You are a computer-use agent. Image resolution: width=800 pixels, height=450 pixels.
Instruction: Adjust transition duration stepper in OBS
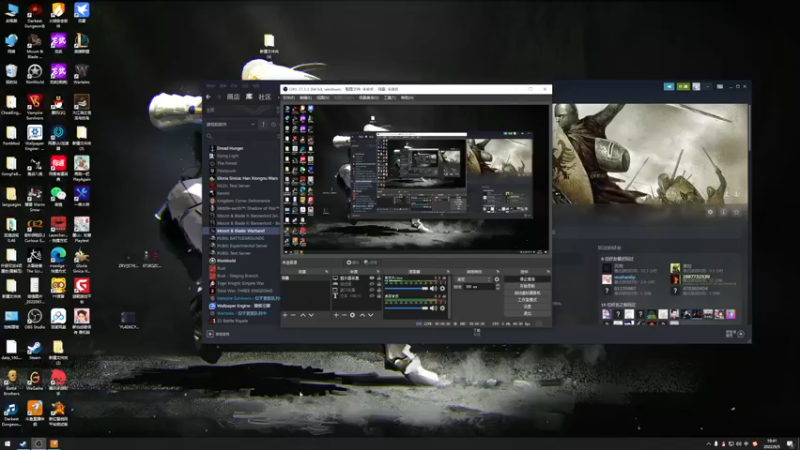(498, 287)
